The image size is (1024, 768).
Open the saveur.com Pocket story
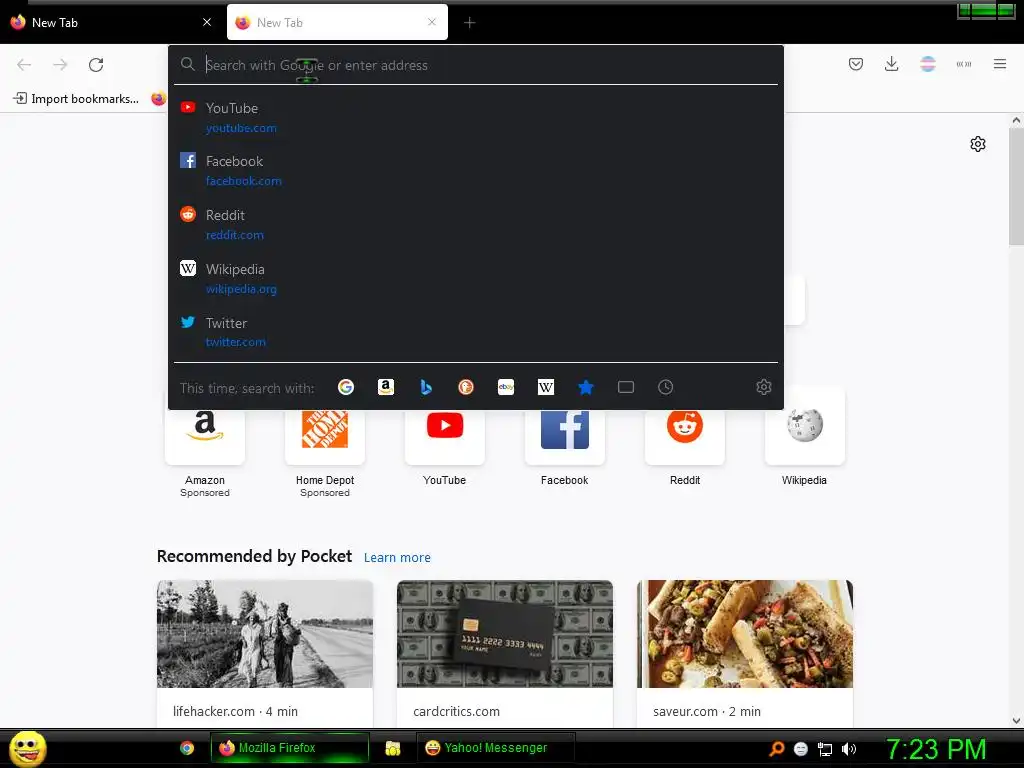coord(744,653)
